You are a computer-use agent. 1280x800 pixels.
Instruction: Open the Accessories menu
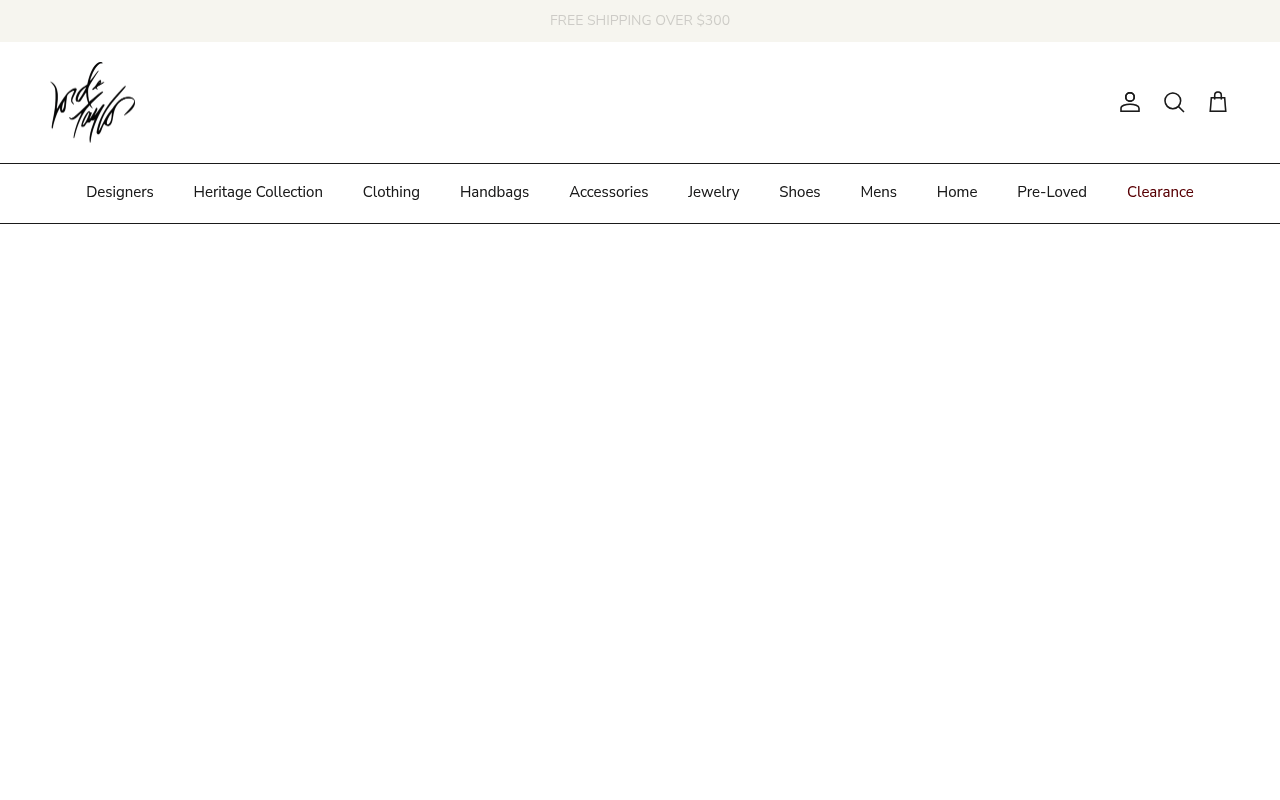608,192
